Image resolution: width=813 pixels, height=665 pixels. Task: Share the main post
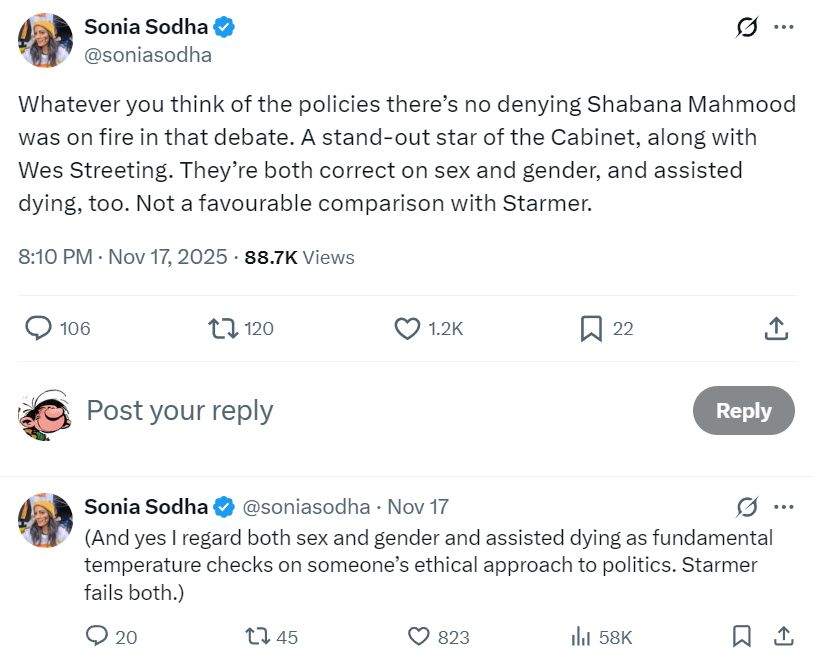(776, 328)
